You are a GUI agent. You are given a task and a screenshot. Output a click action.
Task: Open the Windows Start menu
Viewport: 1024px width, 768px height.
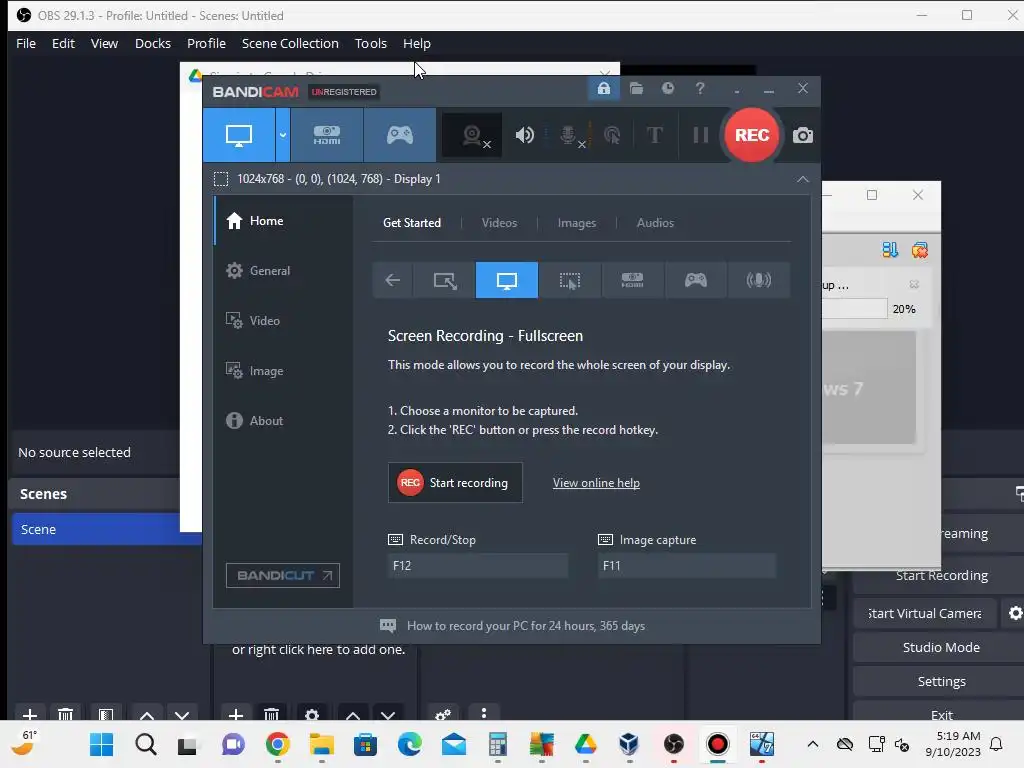101,744
